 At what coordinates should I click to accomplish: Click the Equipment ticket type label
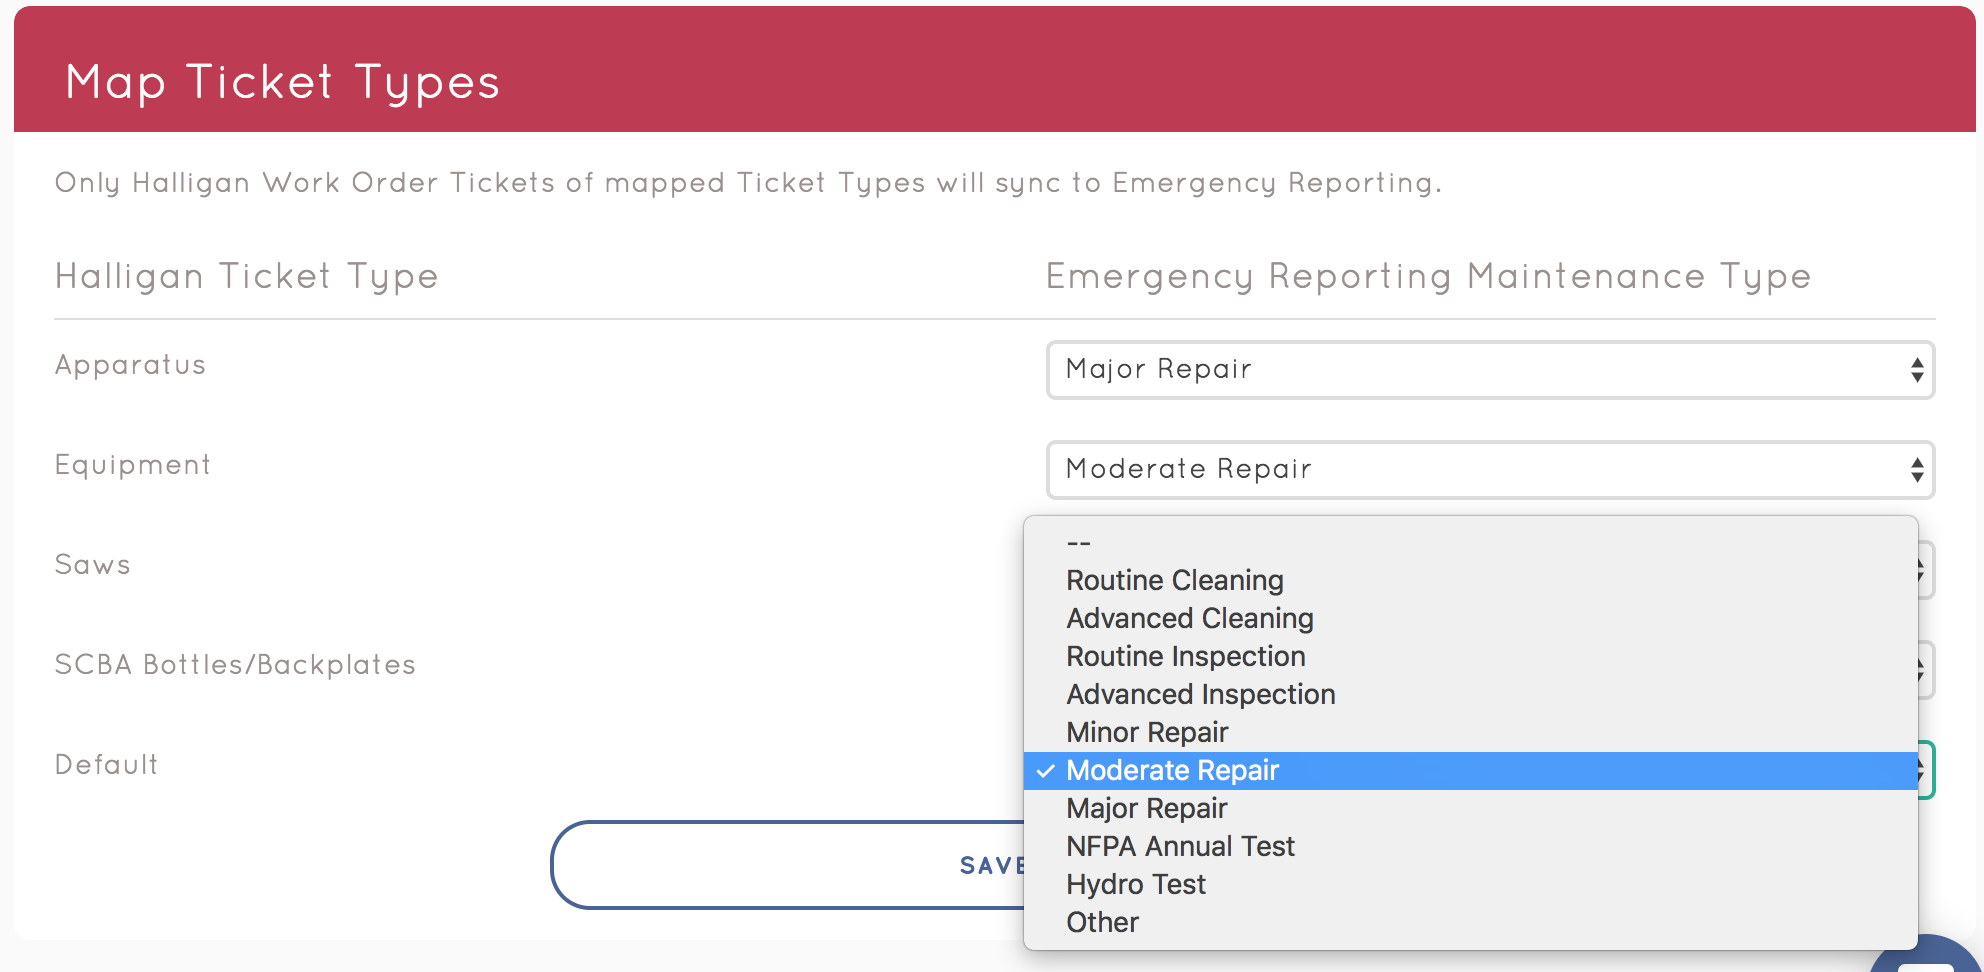point(133,465)
